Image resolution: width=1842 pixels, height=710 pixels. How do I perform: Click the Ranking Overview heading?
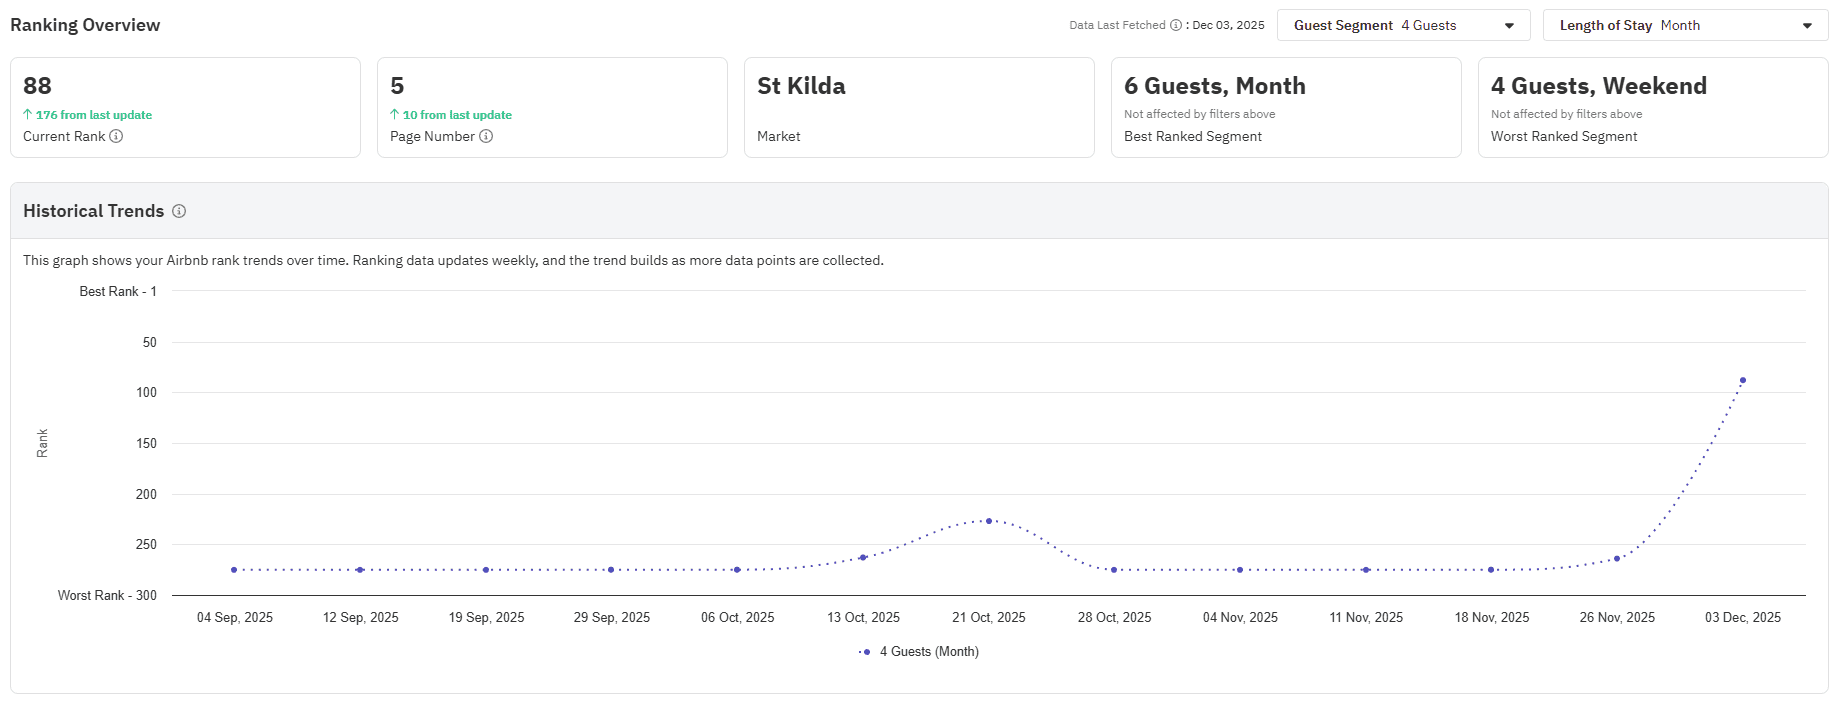[85, 25]
